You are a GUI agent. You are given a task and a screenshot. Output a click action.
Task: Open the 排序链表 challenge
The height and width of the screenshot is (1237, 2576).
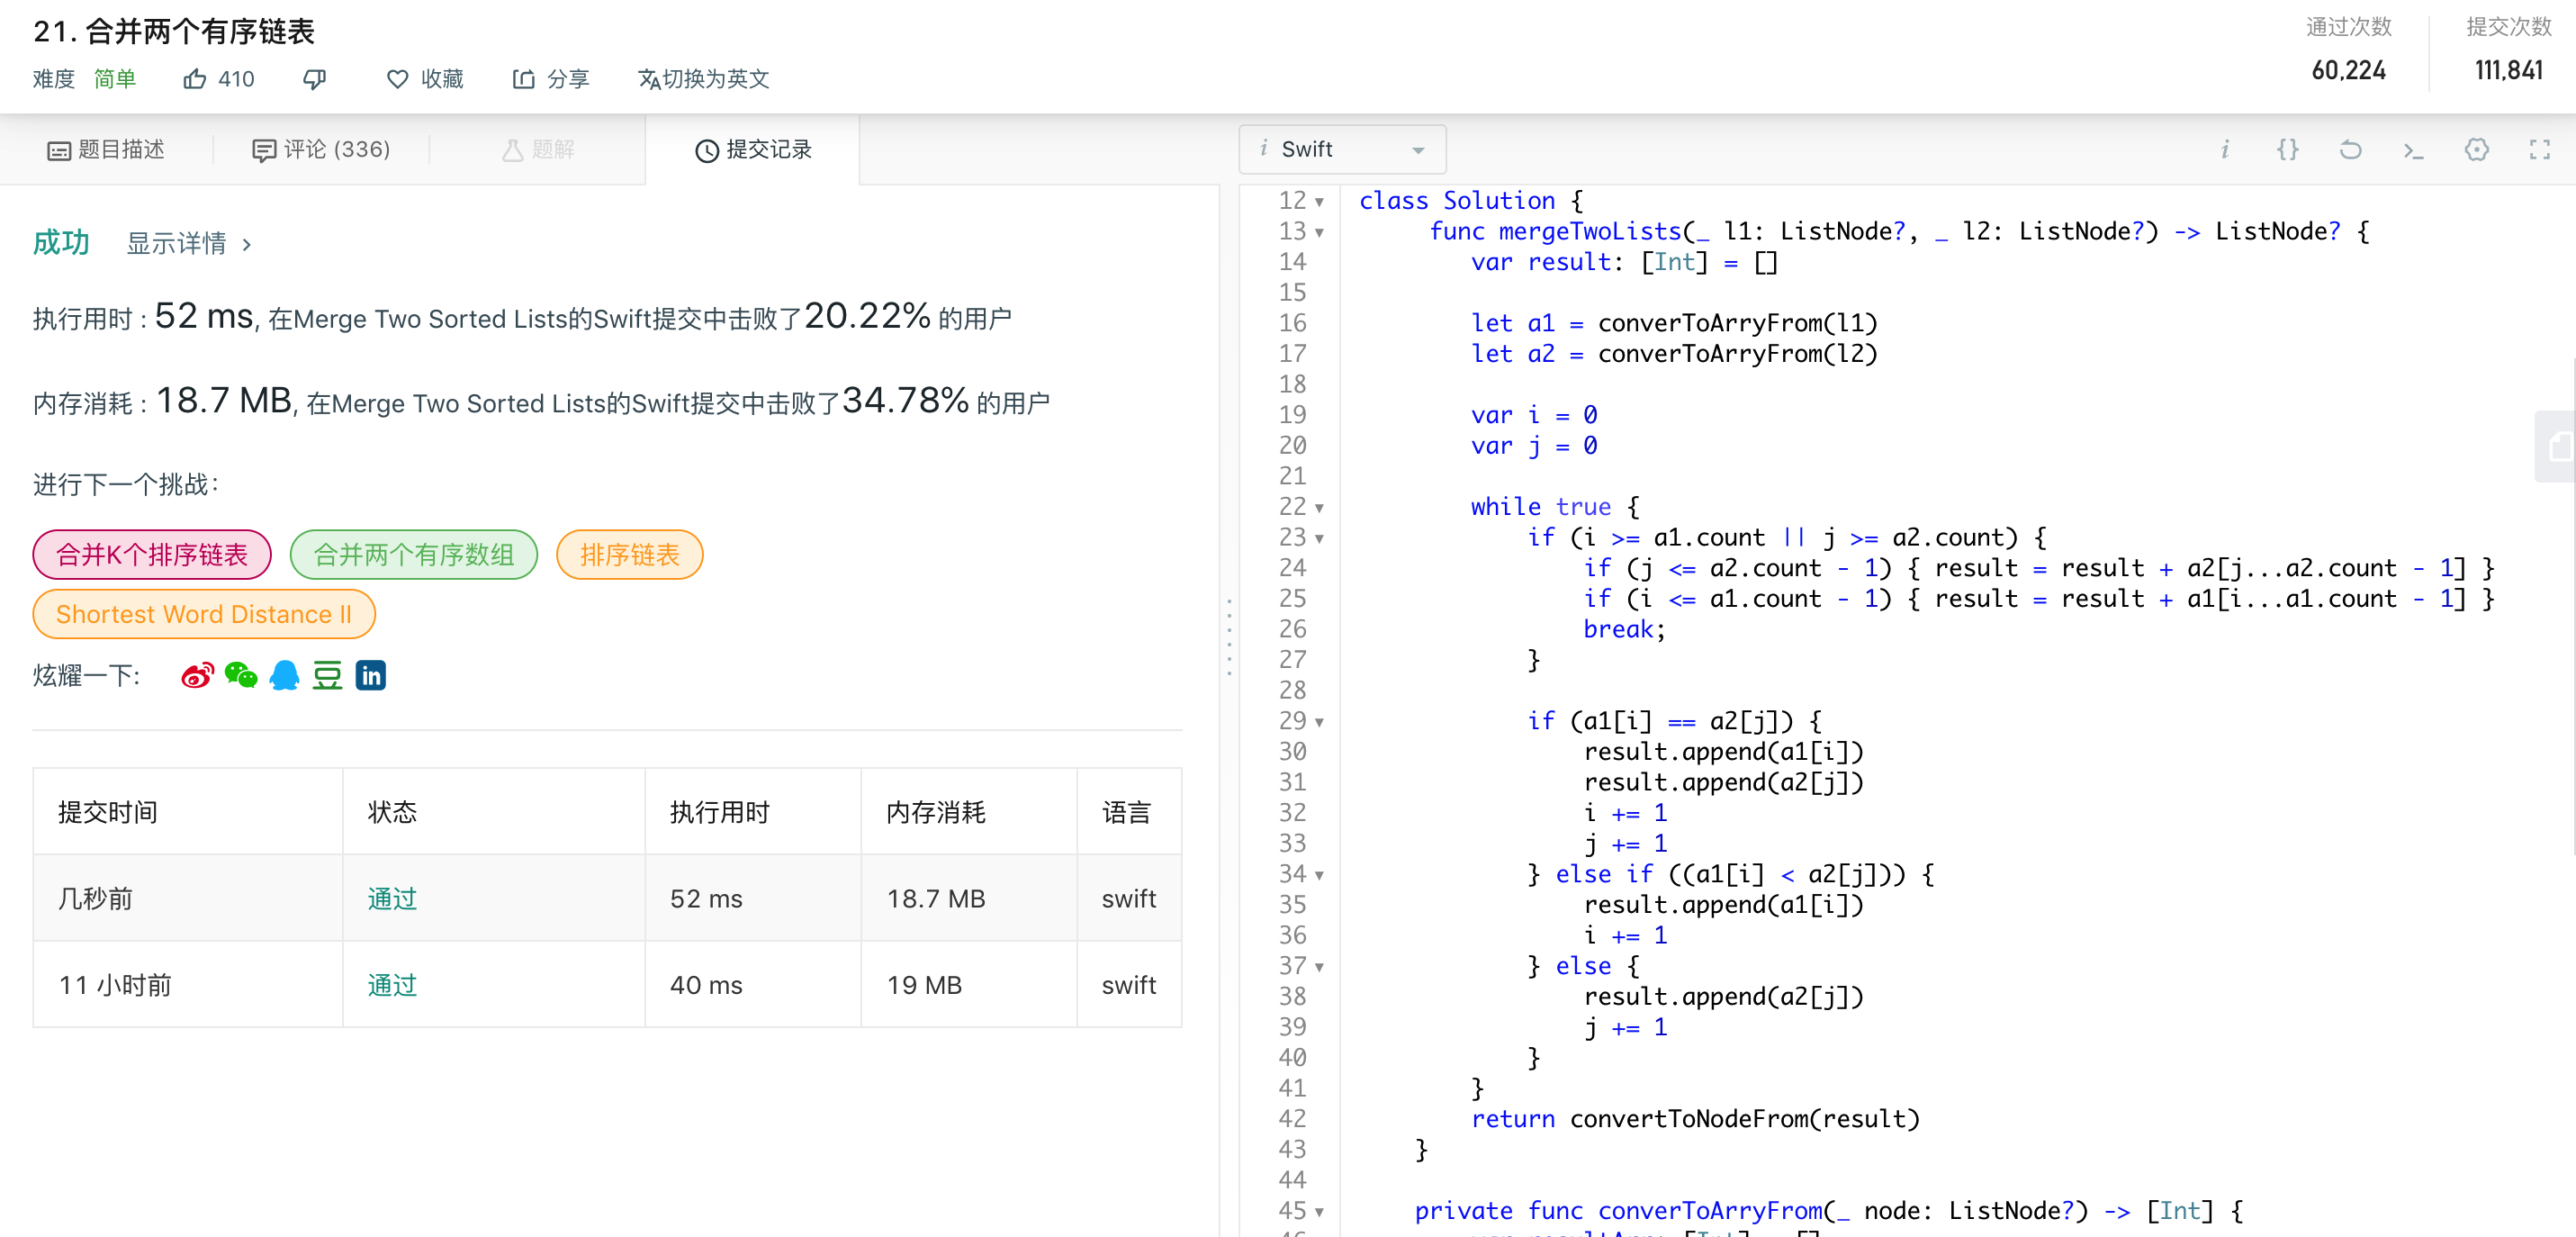[x=629, y=555]
